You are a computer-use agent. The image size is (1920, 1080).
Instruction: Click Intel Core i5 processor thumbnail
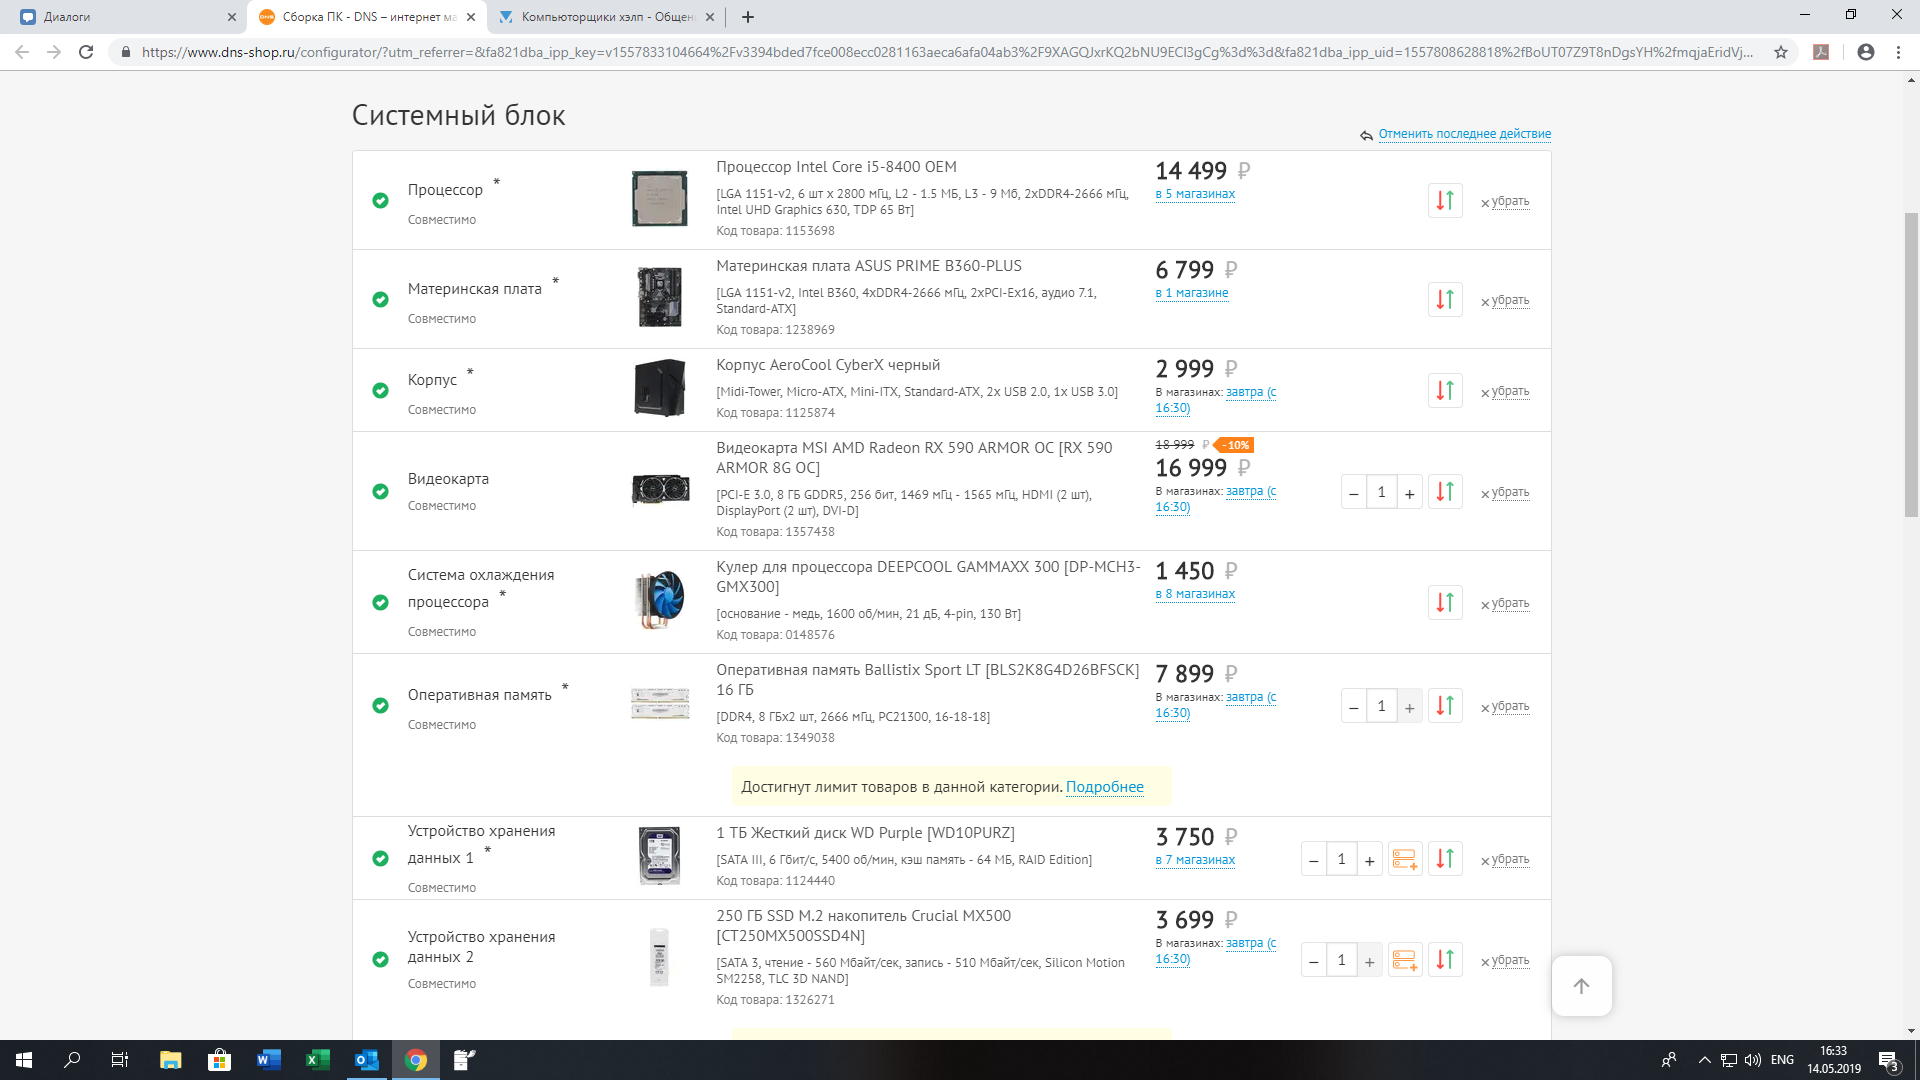659,198
